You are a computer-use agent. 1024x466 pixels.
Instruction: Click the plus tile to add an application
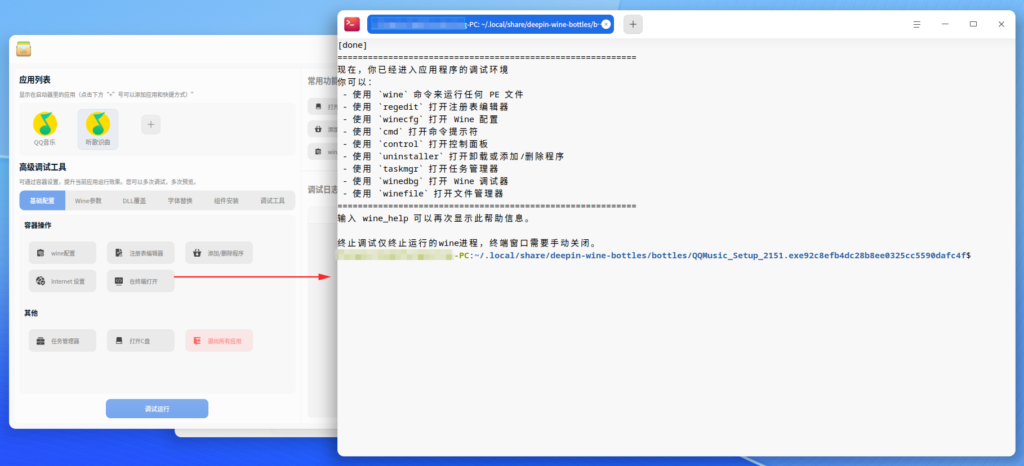tap(150, 124)
